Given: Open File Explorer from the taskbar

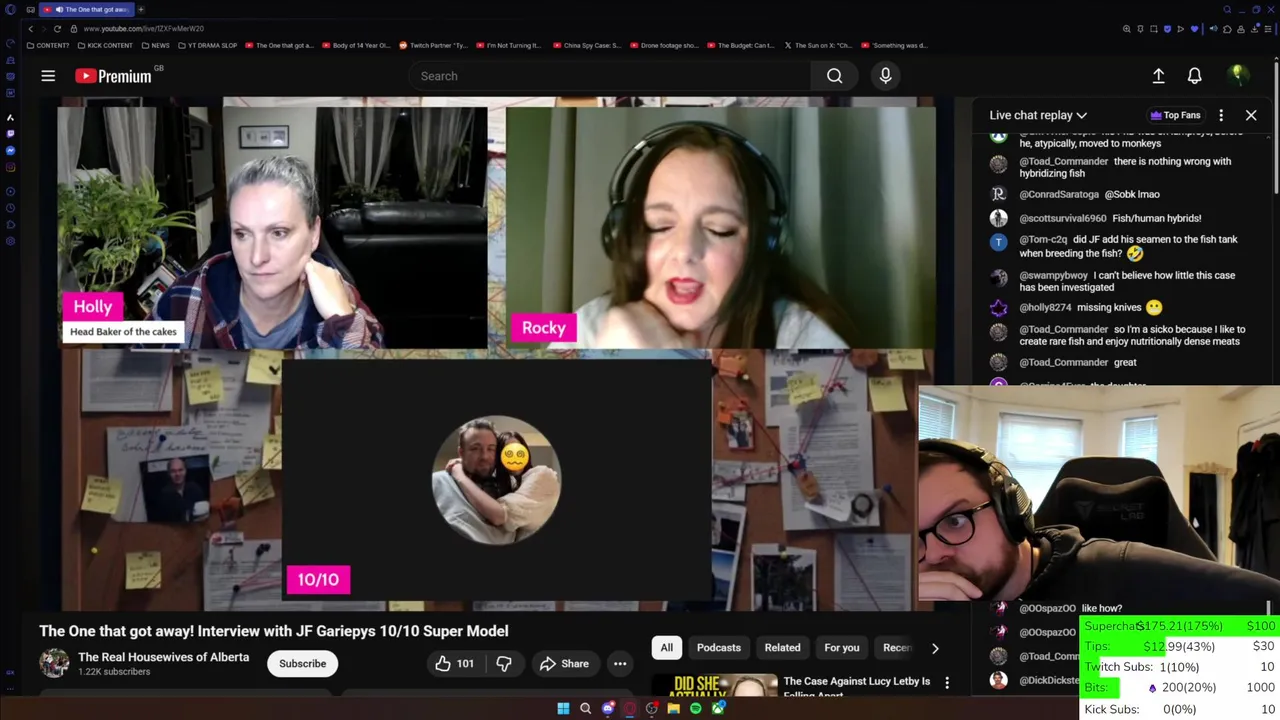Looking at the screenshot, I should coord(673,709).
